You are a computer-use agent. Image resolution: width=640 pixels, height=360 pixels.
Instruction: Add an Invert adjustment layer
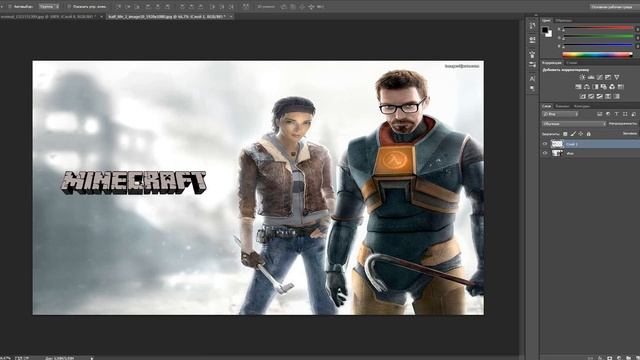coord(582,96)
